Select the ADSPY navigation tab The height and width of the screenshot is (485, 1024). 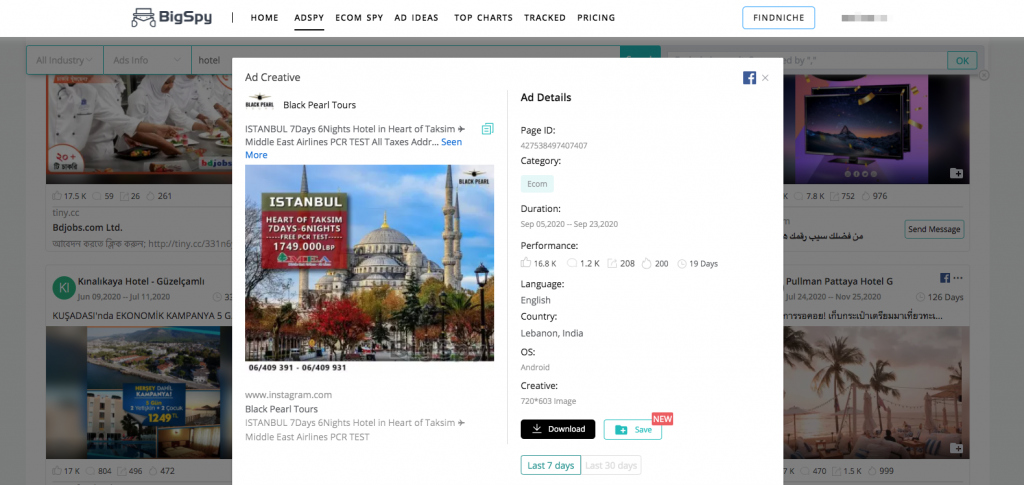[309, 18]
